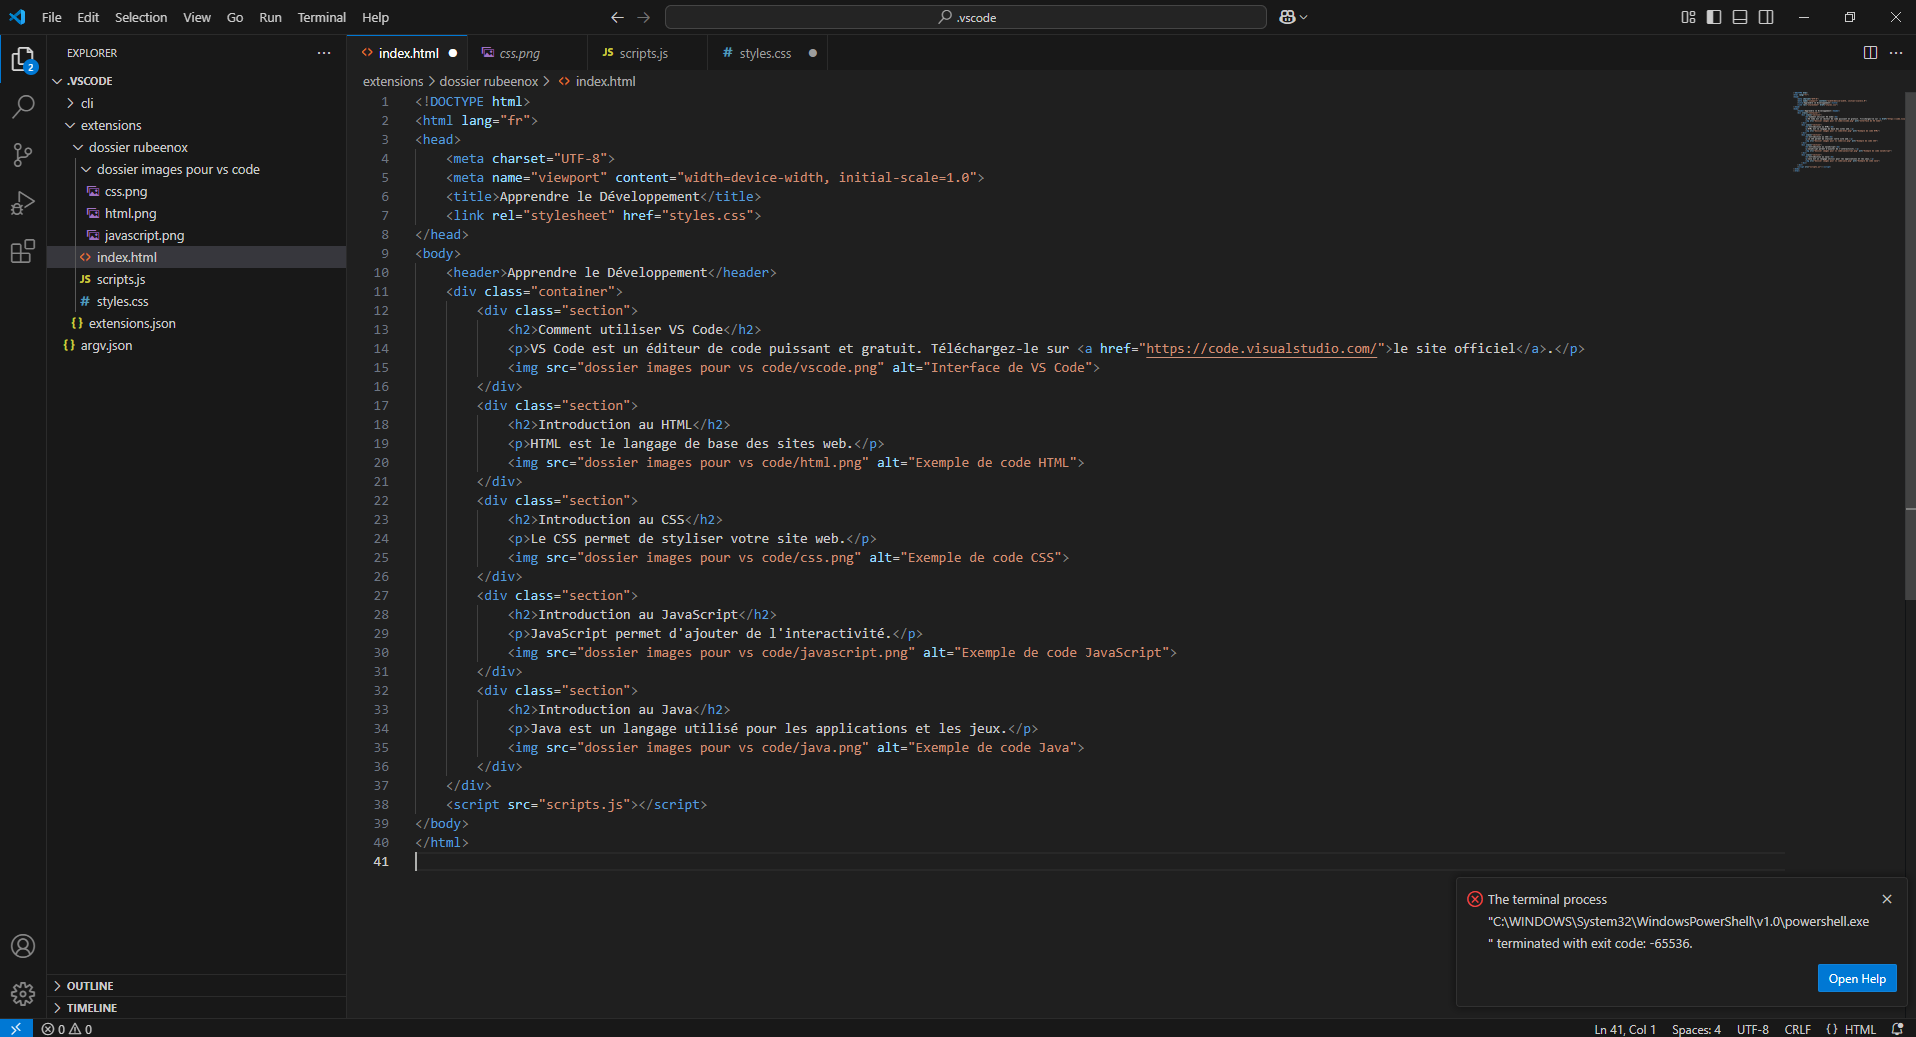Open Copilot chat icon near search bar
Image resolution: width=1916 pixels, height=1037 pixels.
1287,17
